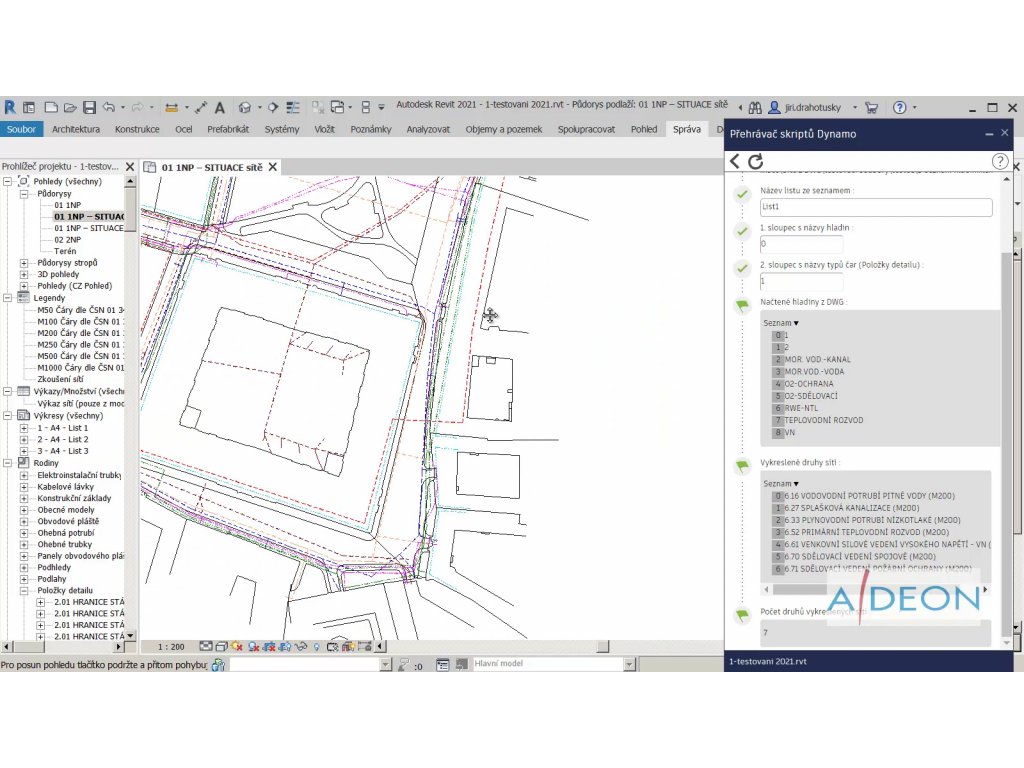
Task: Click the Dynamo Player back arrow
Action: [x=735, y=161]
